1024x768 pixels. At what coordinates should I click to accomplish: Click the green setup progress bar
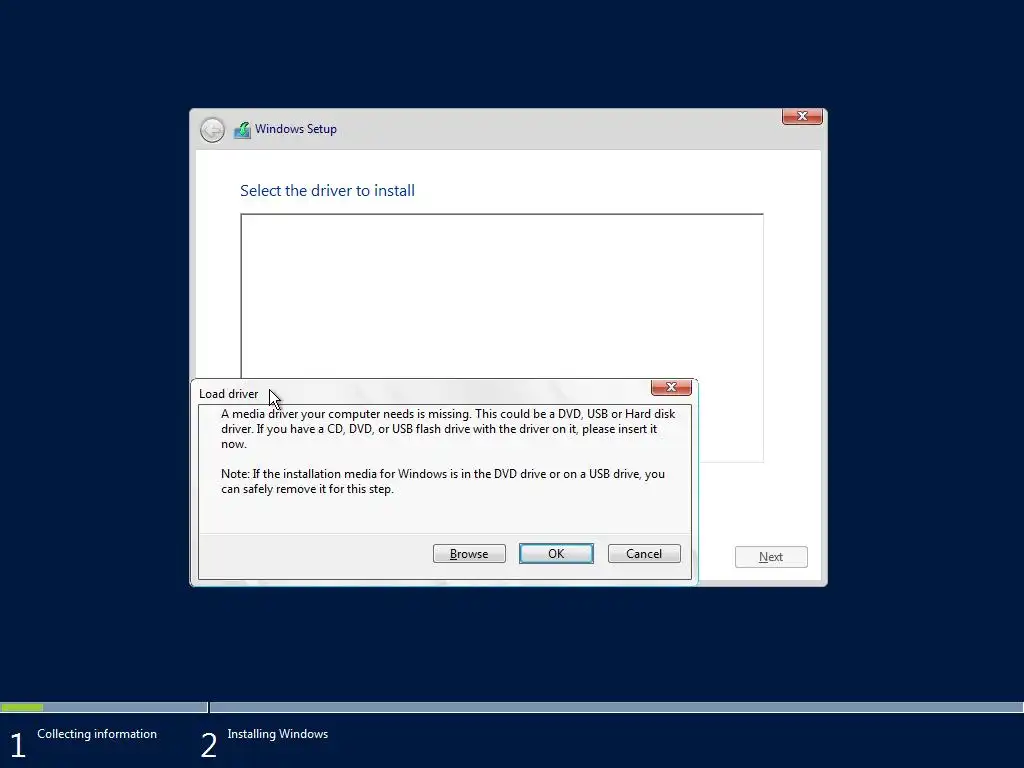tap(22, 707)
